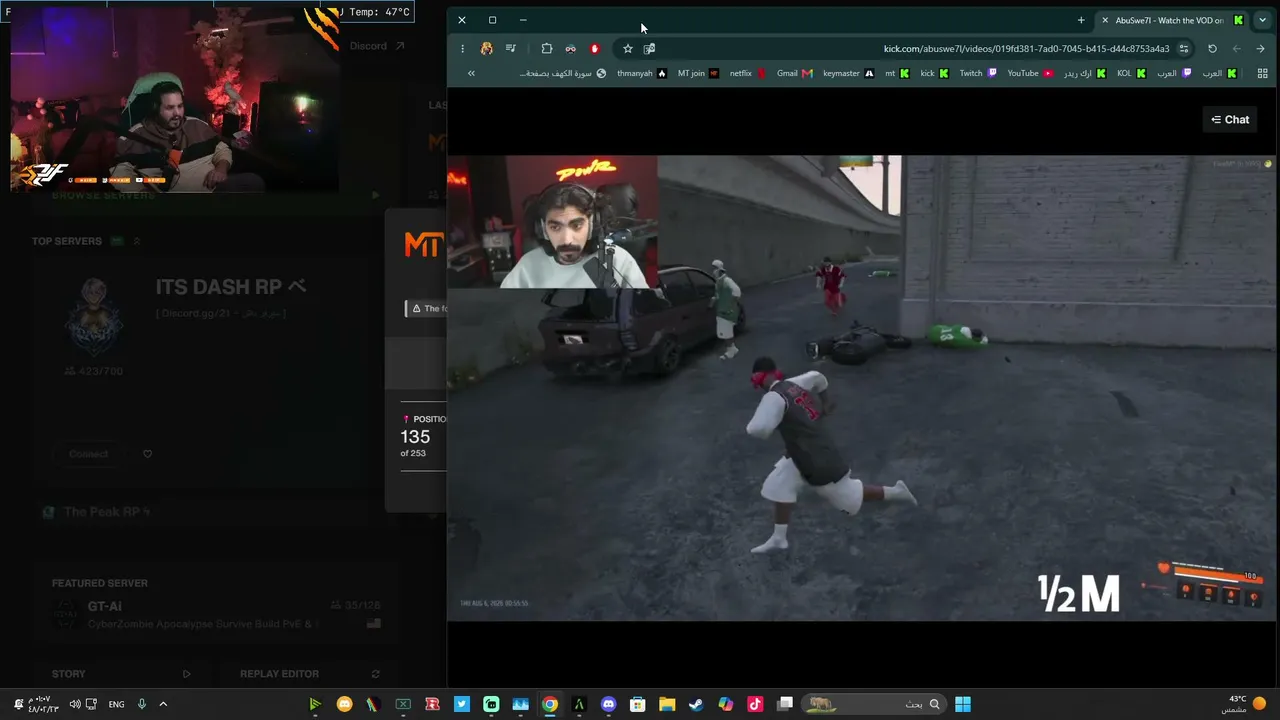
Task: Open the browser three-dot menu
Action: point(462,48)
